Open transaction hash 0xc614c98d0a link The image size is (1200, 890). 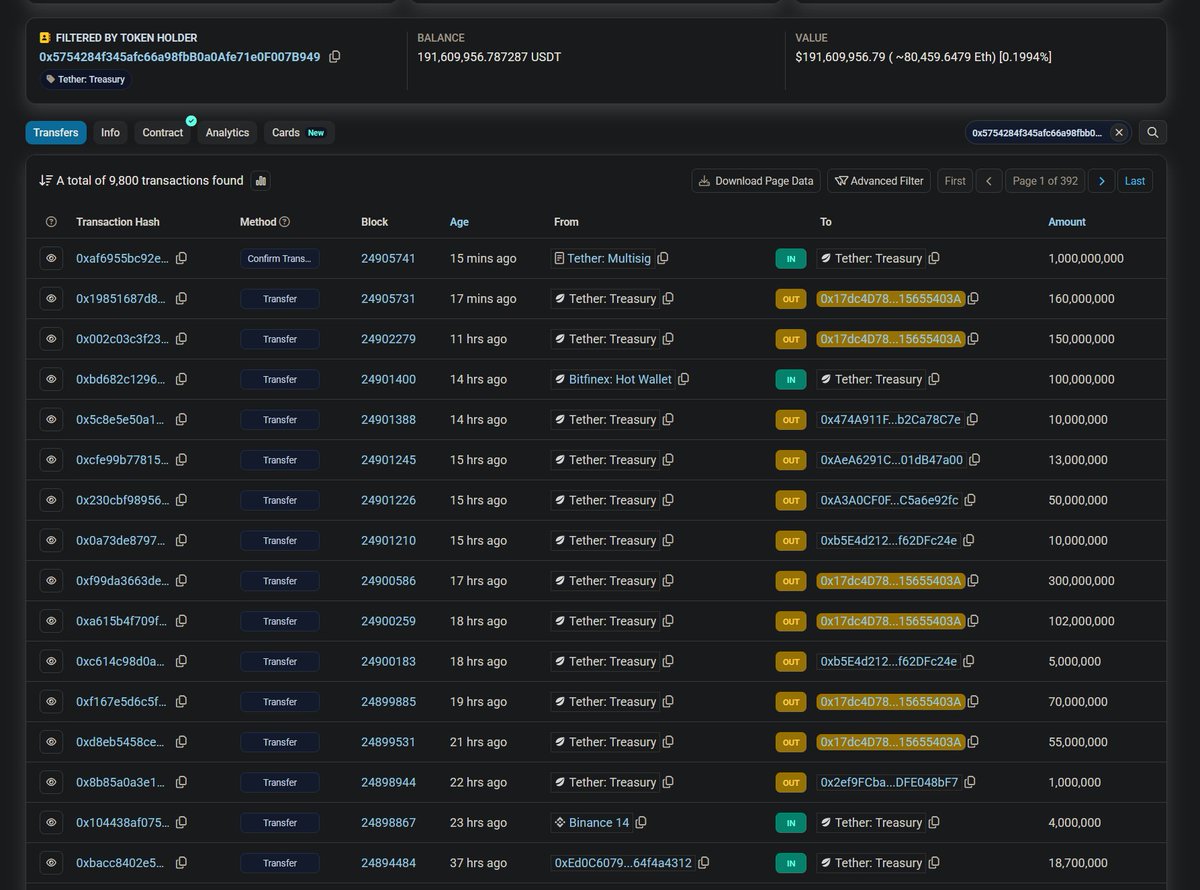pos(122,661)
